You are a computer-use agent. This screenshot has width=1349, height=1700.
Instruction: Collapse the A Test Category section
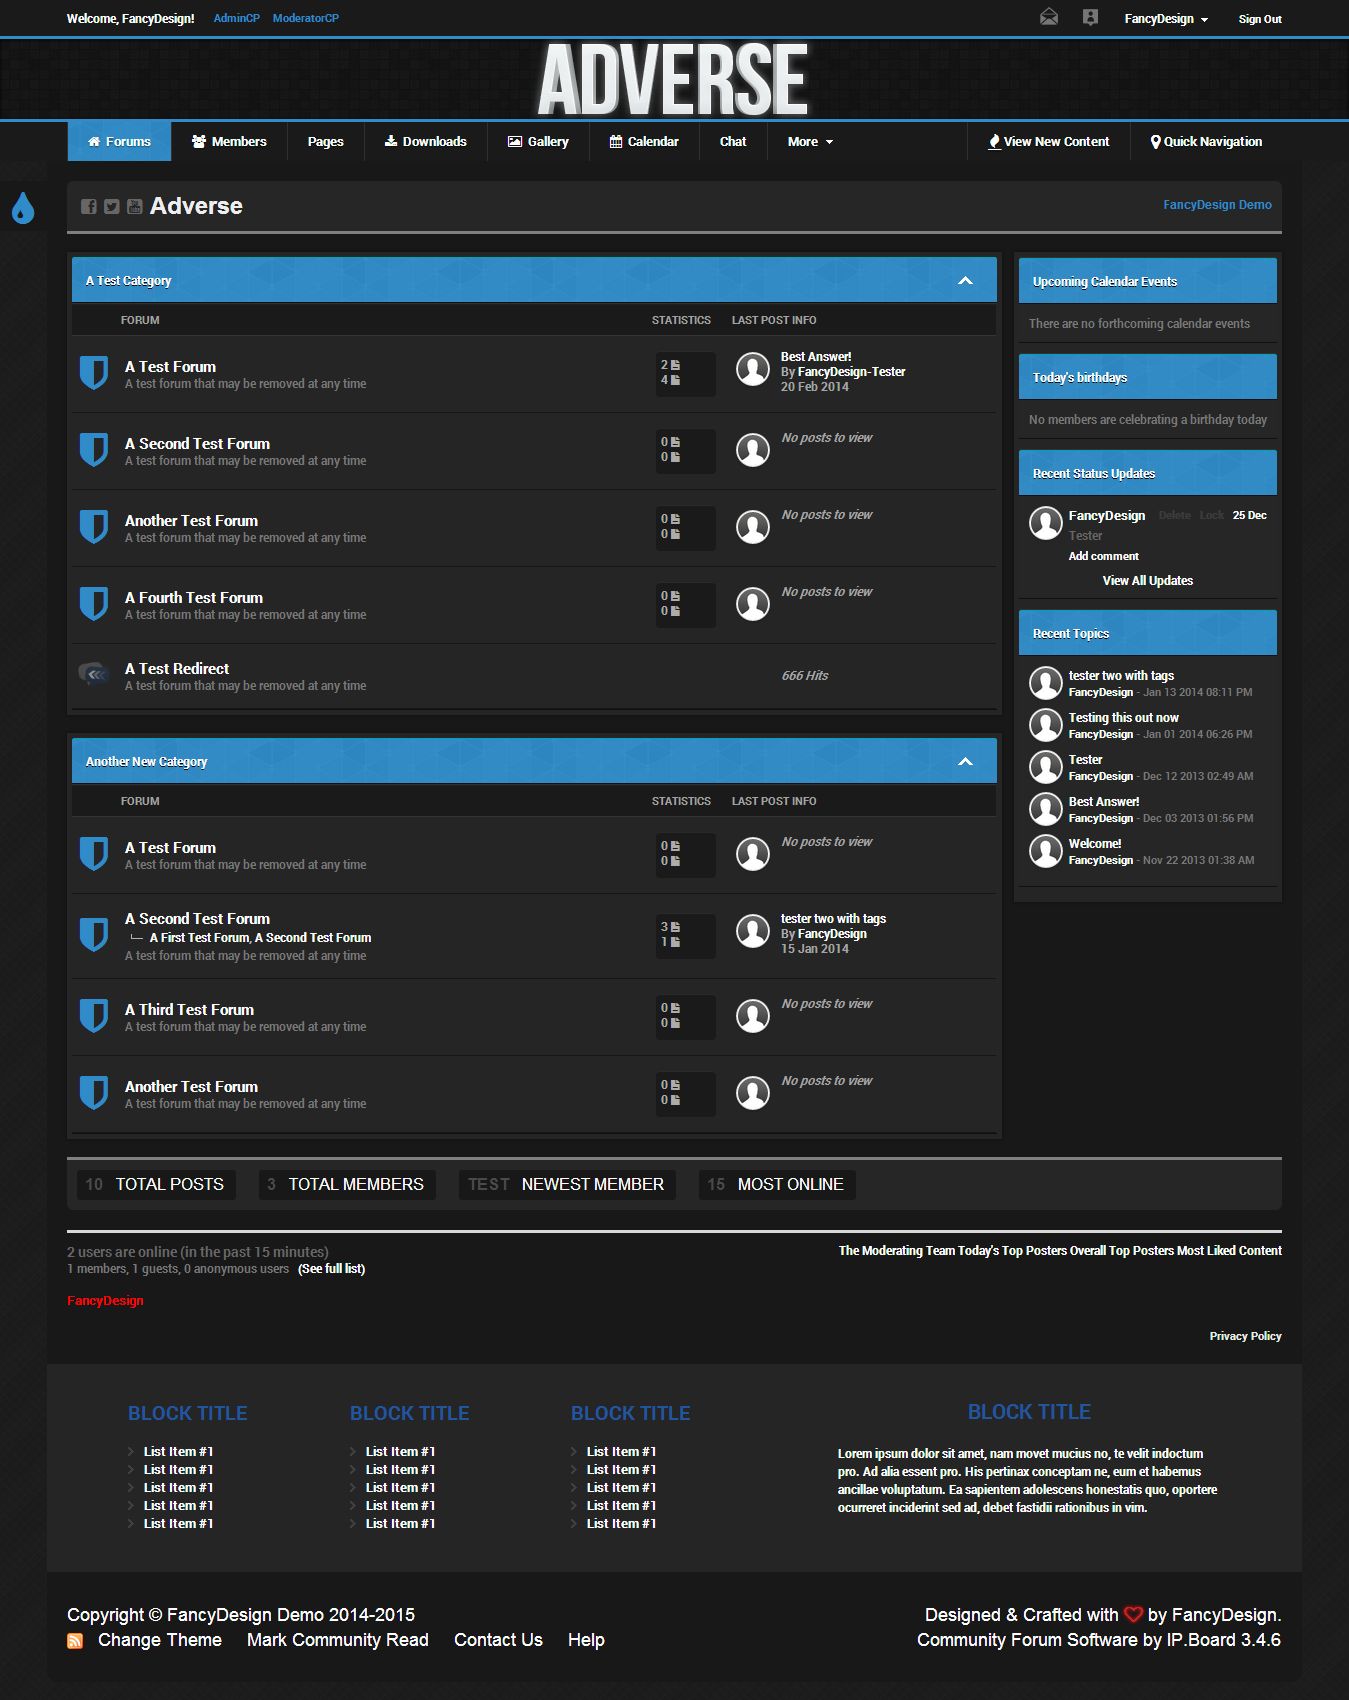[965, 281]
